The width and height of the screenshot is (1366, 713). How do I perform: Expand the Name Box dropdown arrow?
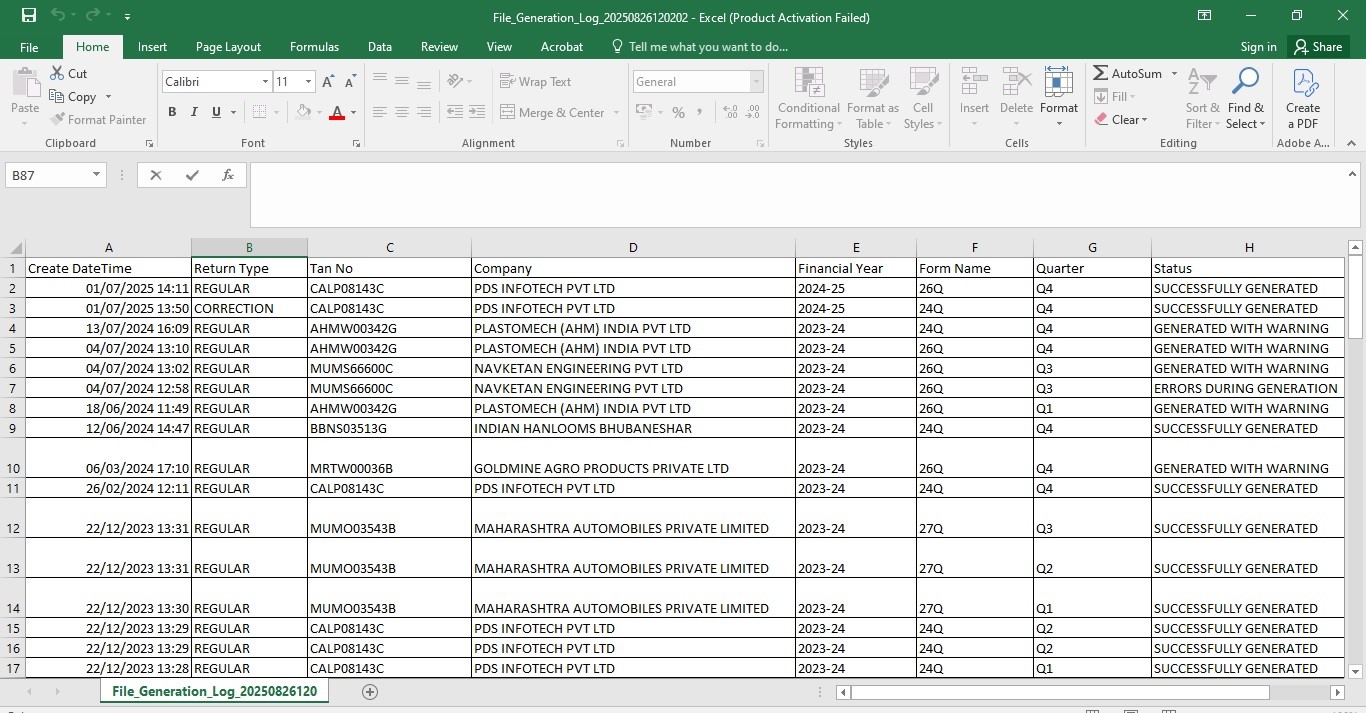97,175
